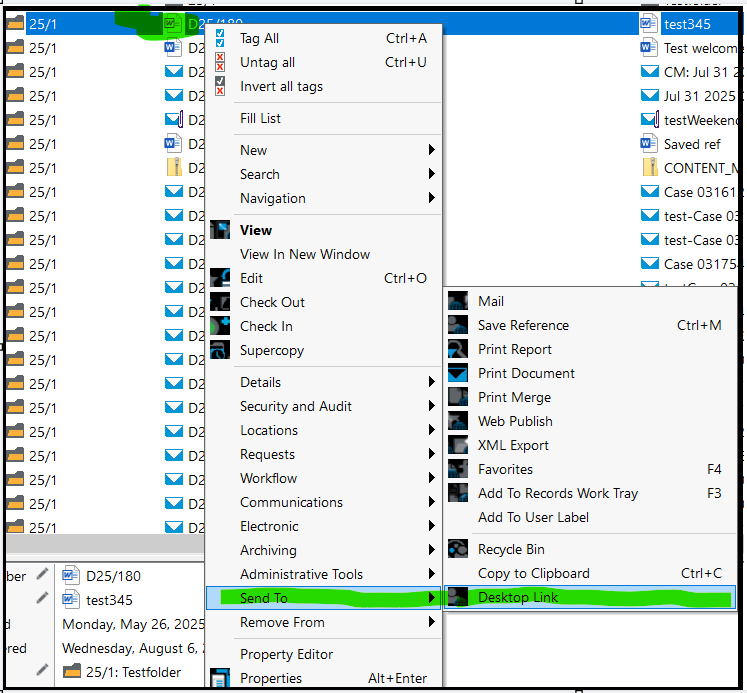Click the horizontal scrollbar below the list

coord(105,543)
